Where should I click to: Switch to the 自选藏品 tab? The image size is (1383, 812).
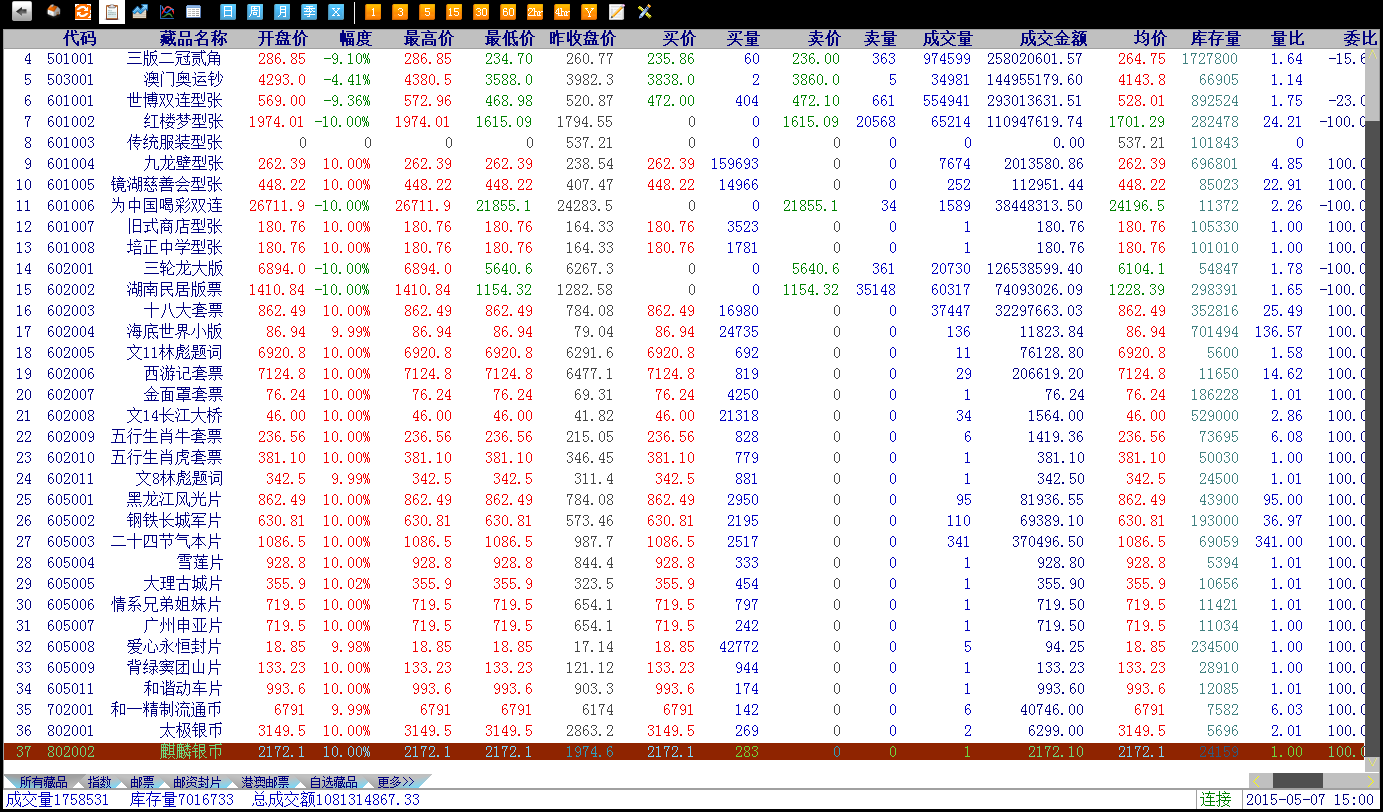pos(333,782)
